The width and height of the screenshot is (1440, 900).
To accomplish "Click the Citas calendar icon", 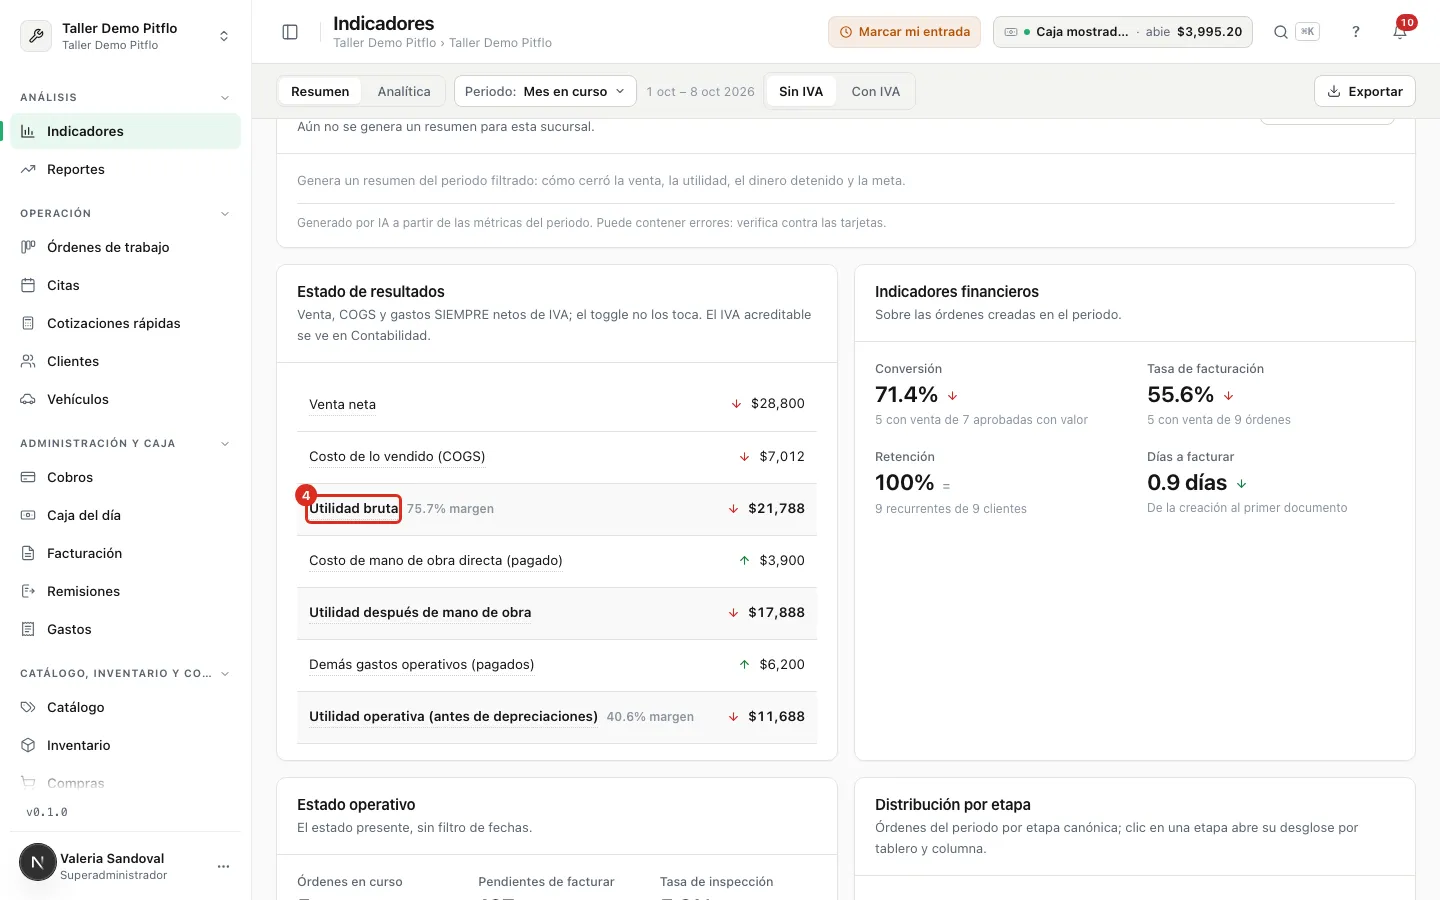I will click(28, 285).
